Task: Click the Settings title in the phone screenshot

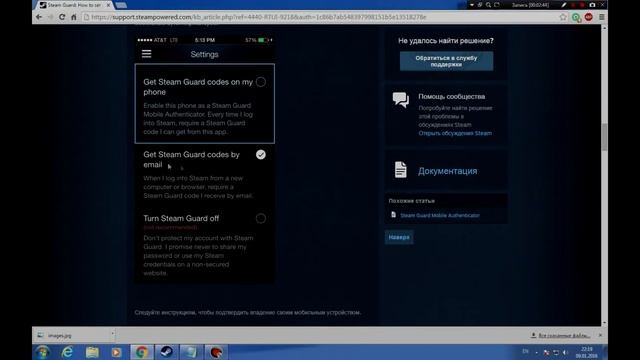Action: 204,54
